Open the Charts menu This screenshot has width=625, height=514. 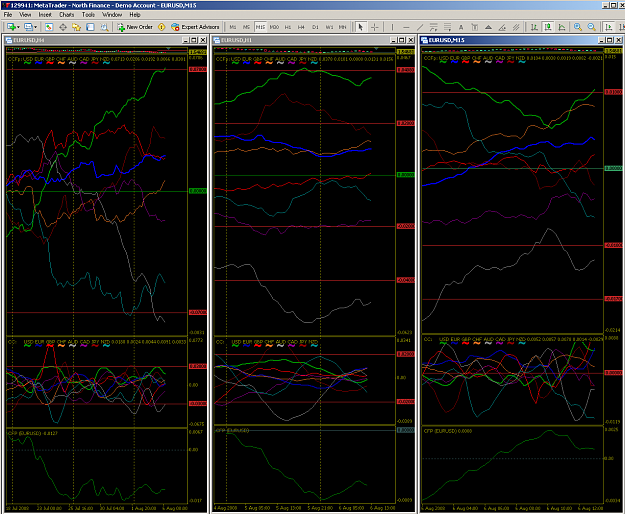67,15
